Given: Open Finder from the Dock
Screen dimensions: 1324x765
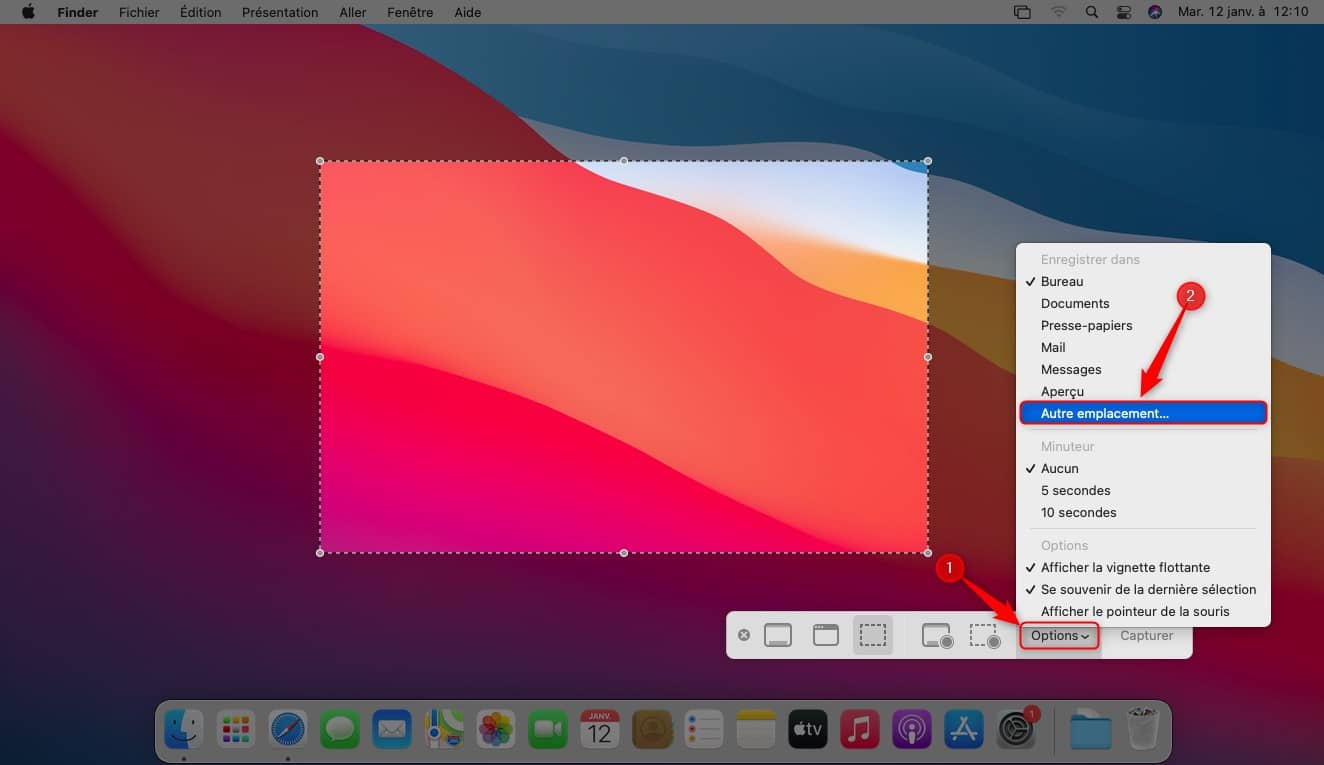Looking at the screenshot, I should (x=185, y=731).
